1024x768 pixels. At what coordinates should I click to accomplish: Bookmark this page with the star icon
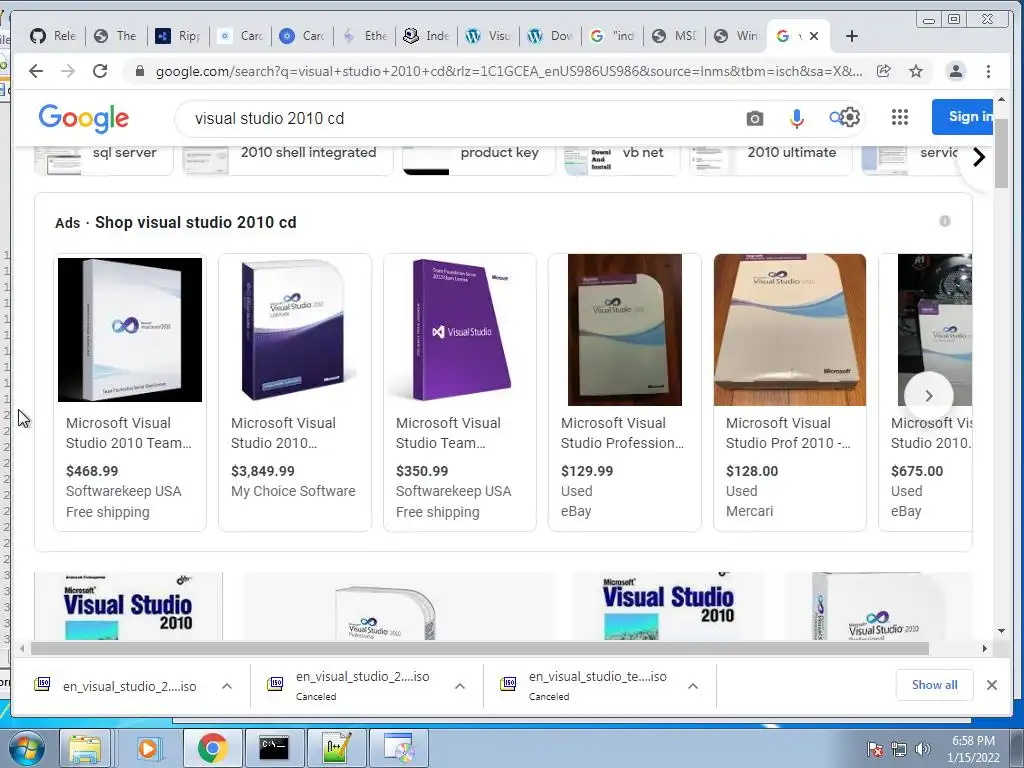coord(916,71)
